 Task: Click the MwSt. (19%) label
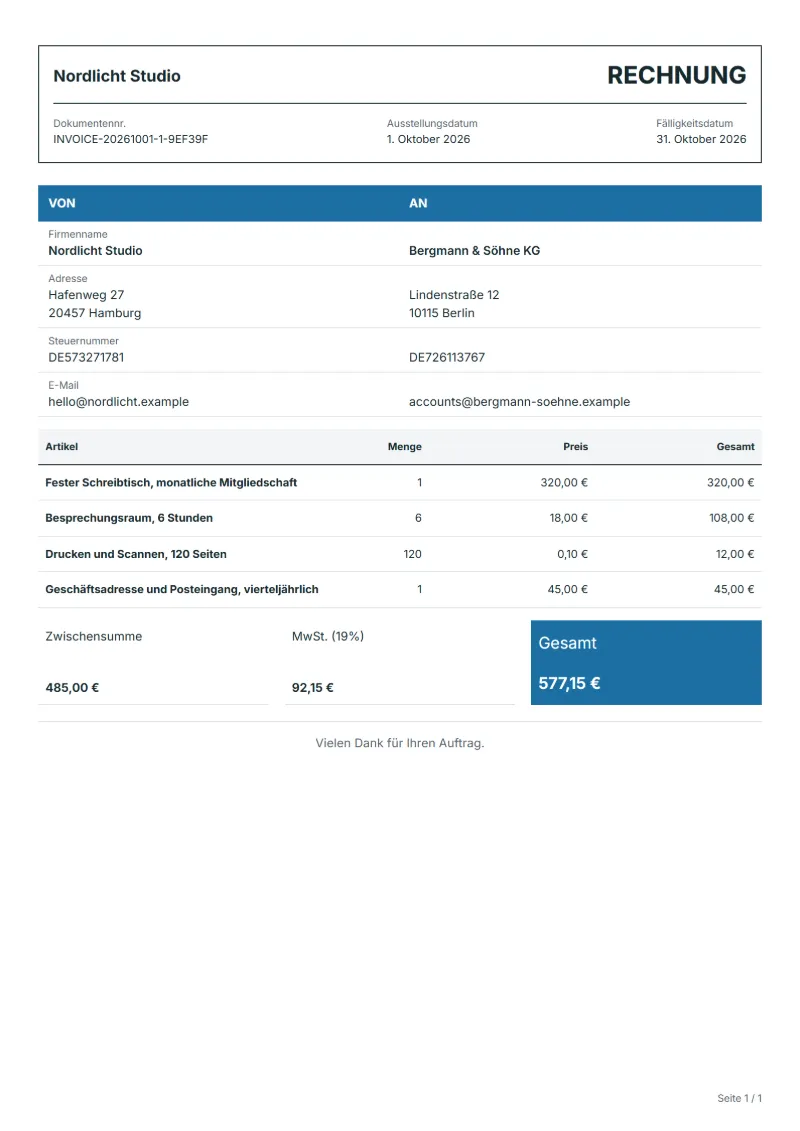pyautogui.click(x=328, y=636)
